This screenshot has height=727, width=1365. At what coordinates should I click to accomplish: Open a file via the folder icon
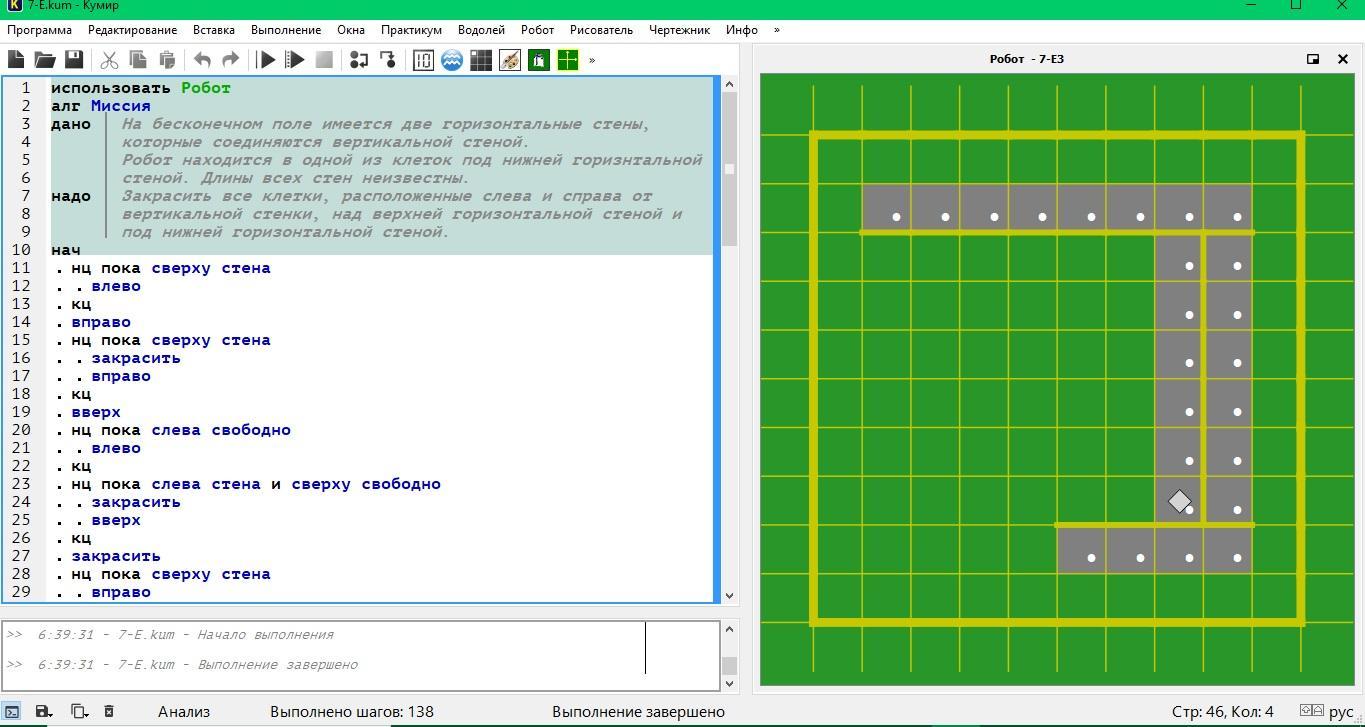point(45,60)
